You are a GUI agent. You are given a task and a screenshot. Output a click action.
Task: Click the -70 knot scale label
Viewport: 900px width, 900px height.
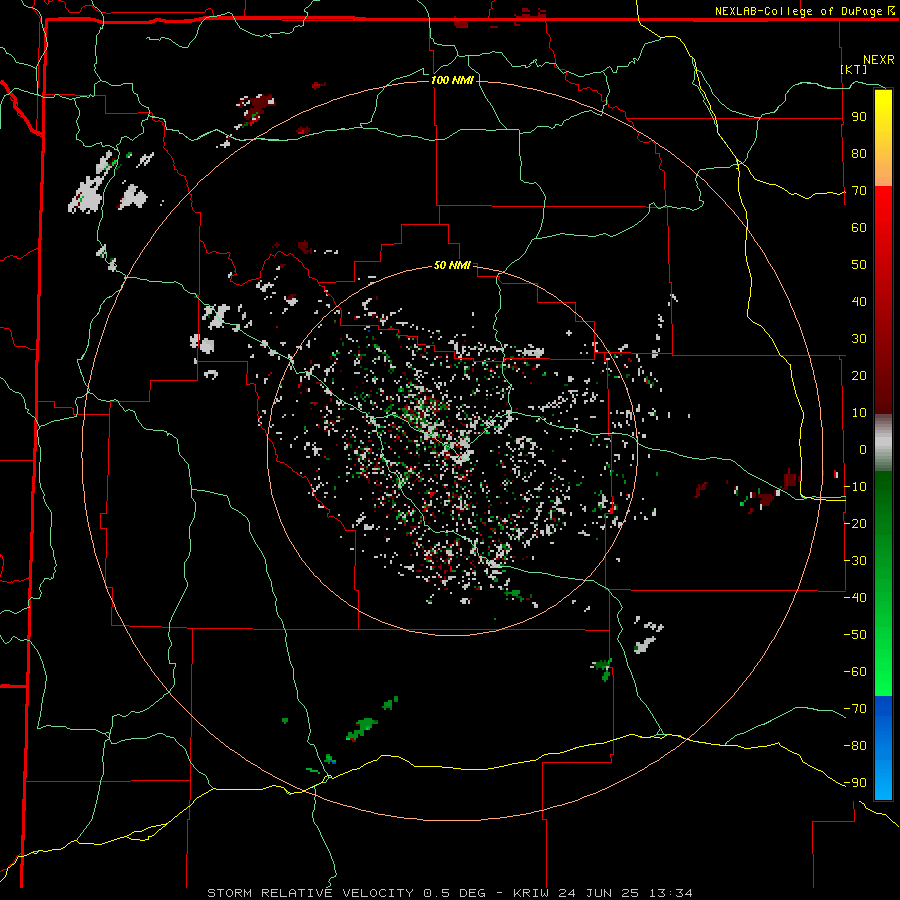855,709
